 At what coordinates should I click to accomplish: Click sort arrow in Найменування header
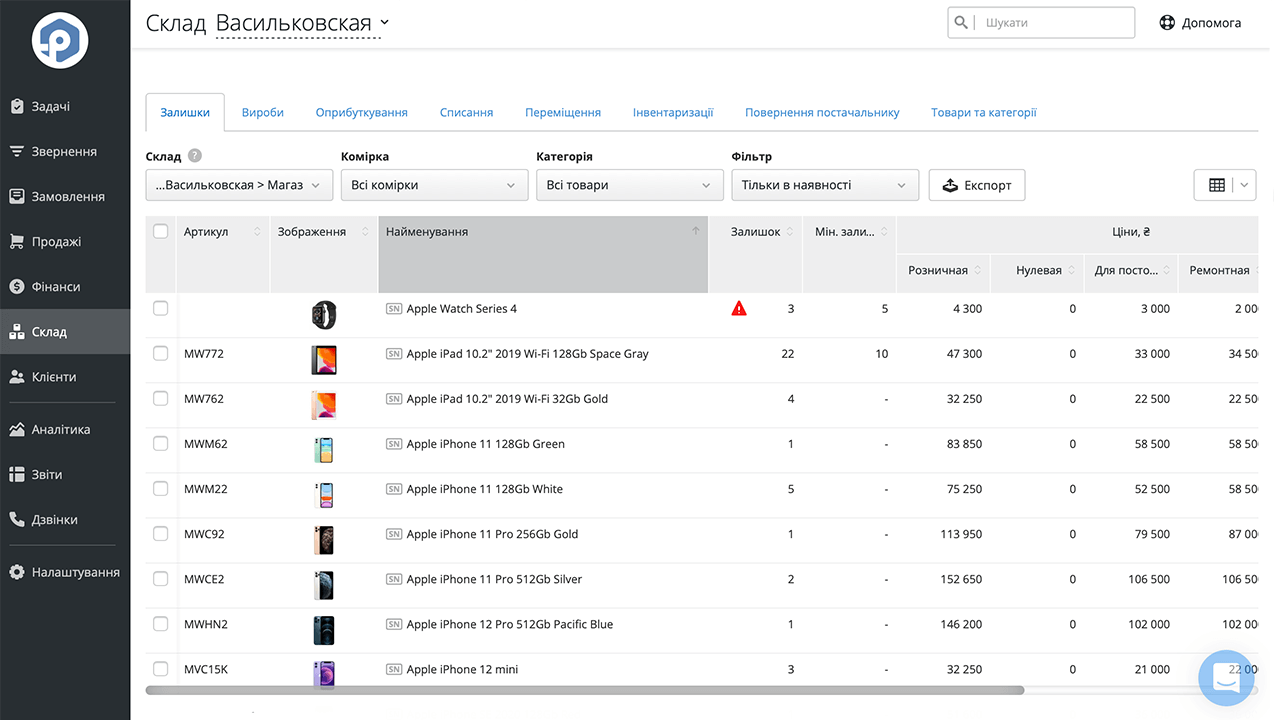click(x=696, y=231)
